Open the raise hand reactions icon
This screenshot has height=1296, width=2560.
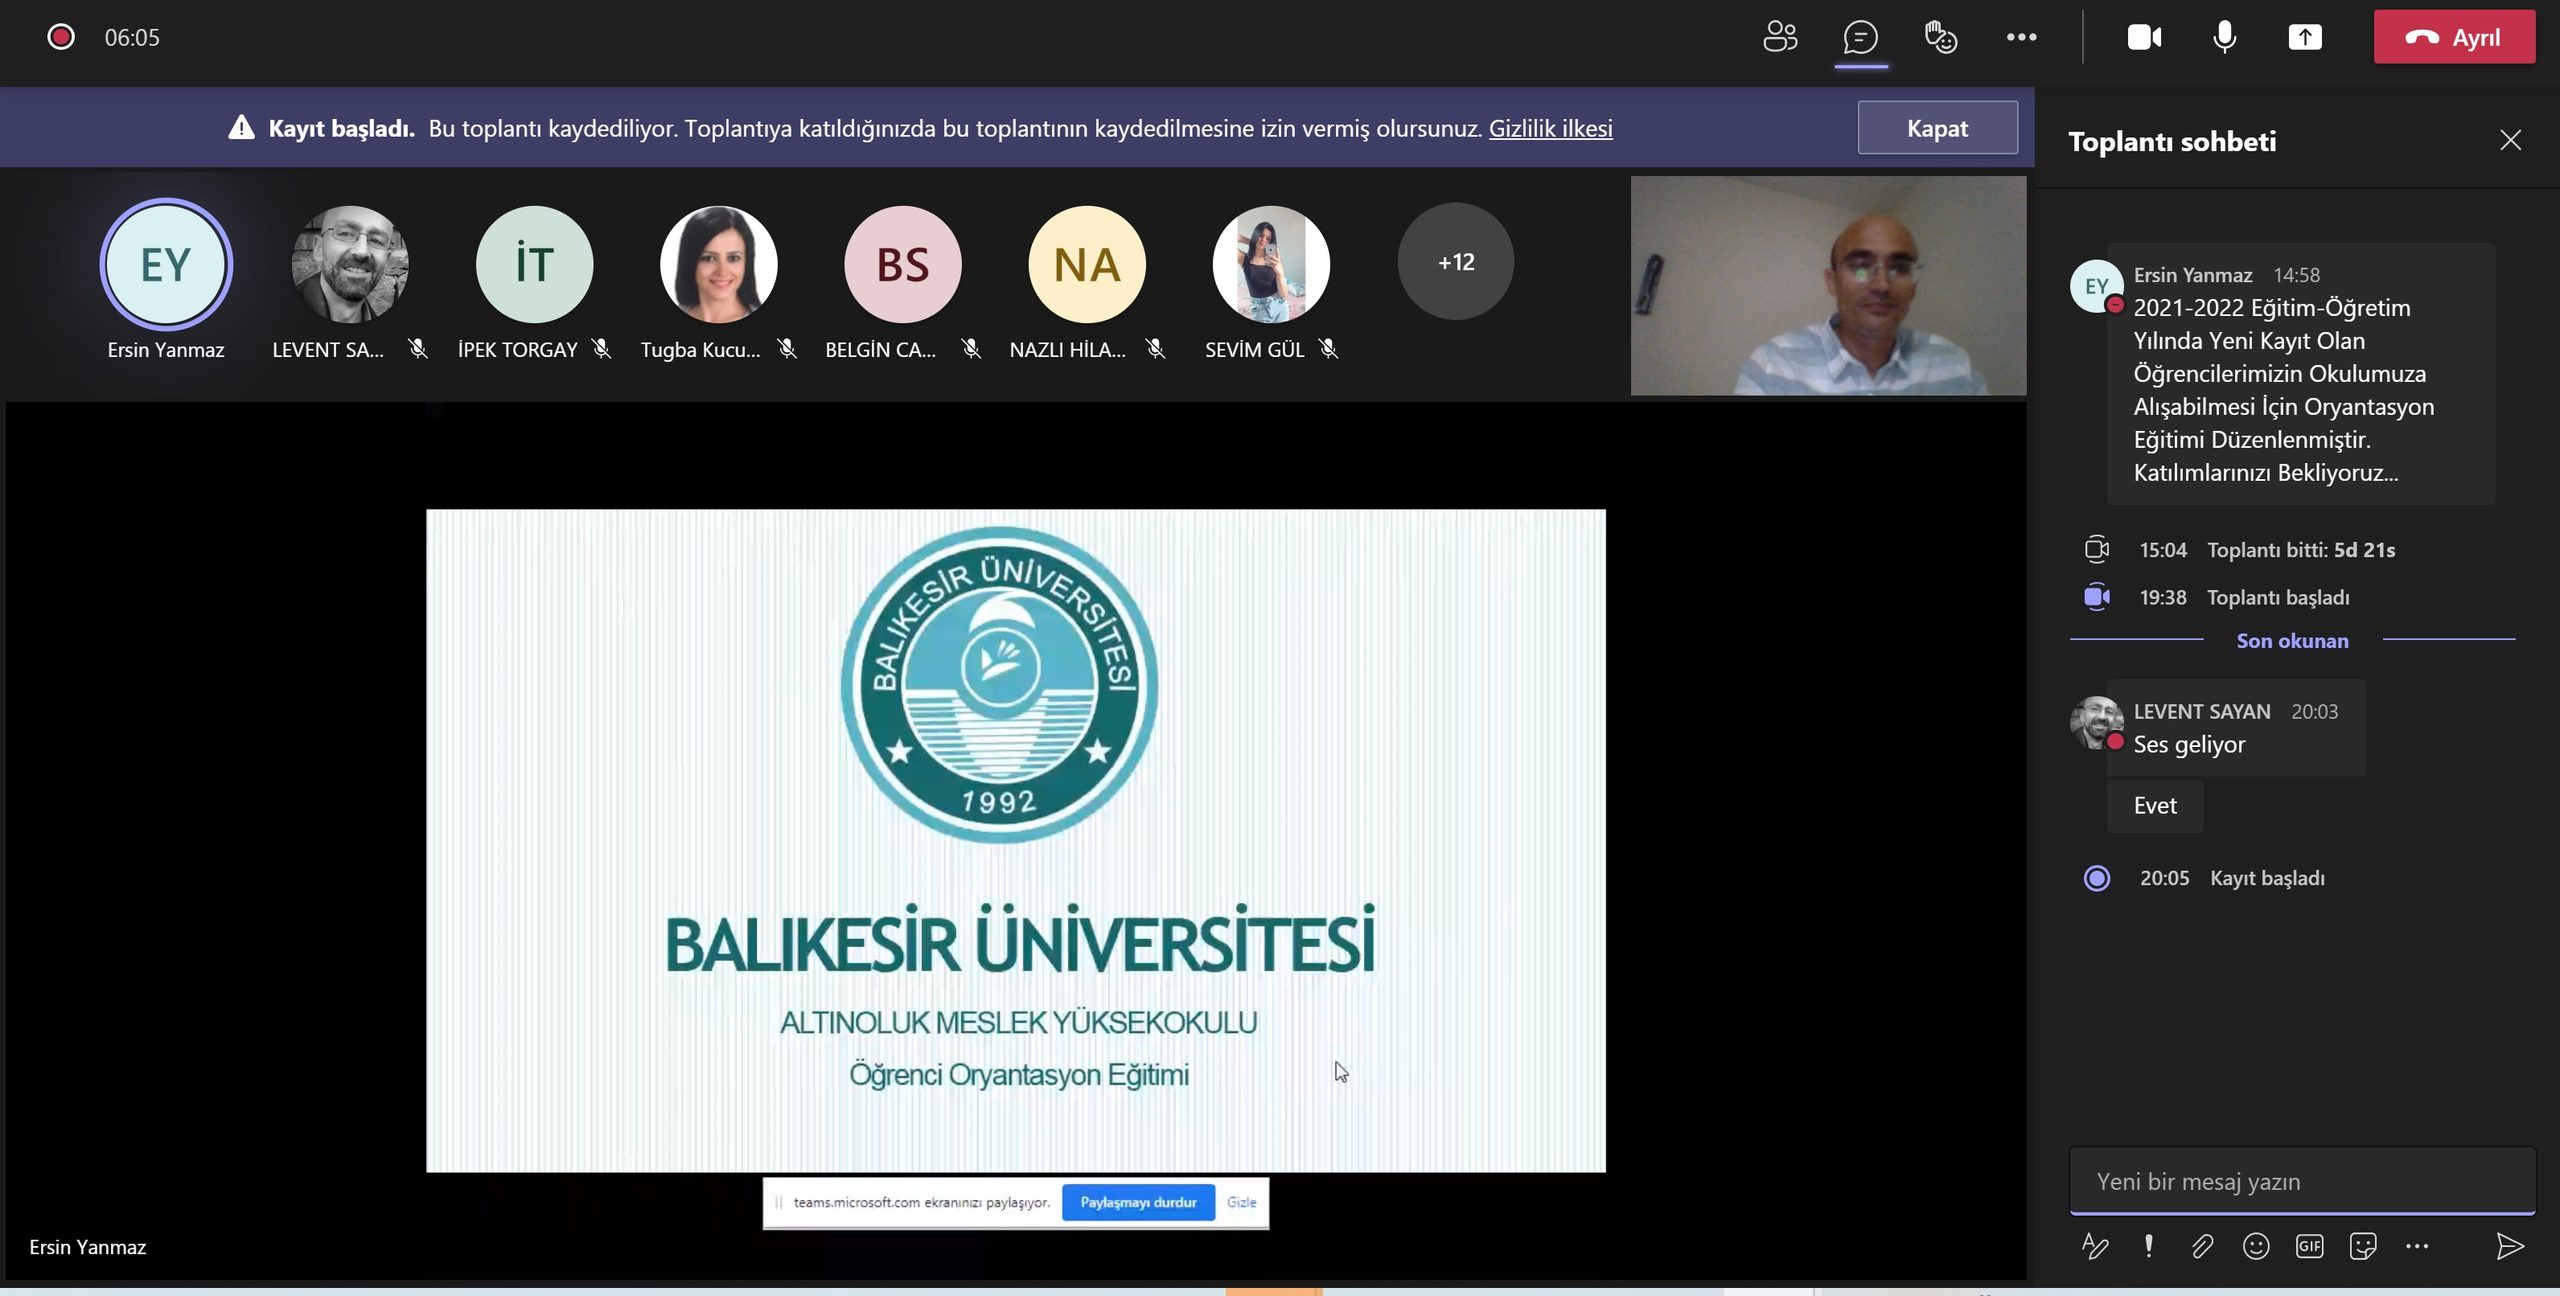click(1941, 37)
